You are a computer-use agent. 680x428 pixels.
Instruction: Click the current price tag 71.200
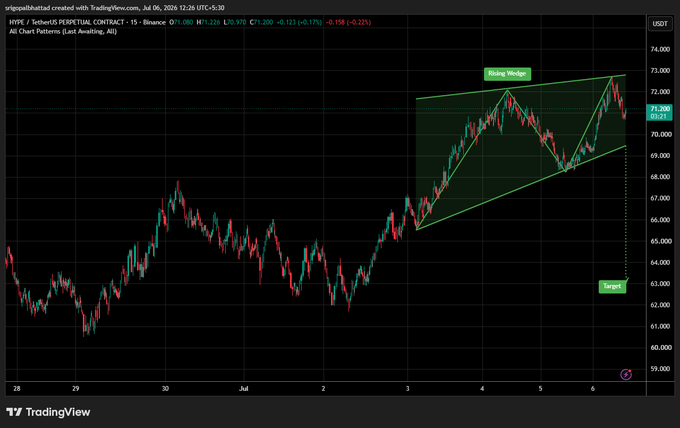tap(660, 112)
